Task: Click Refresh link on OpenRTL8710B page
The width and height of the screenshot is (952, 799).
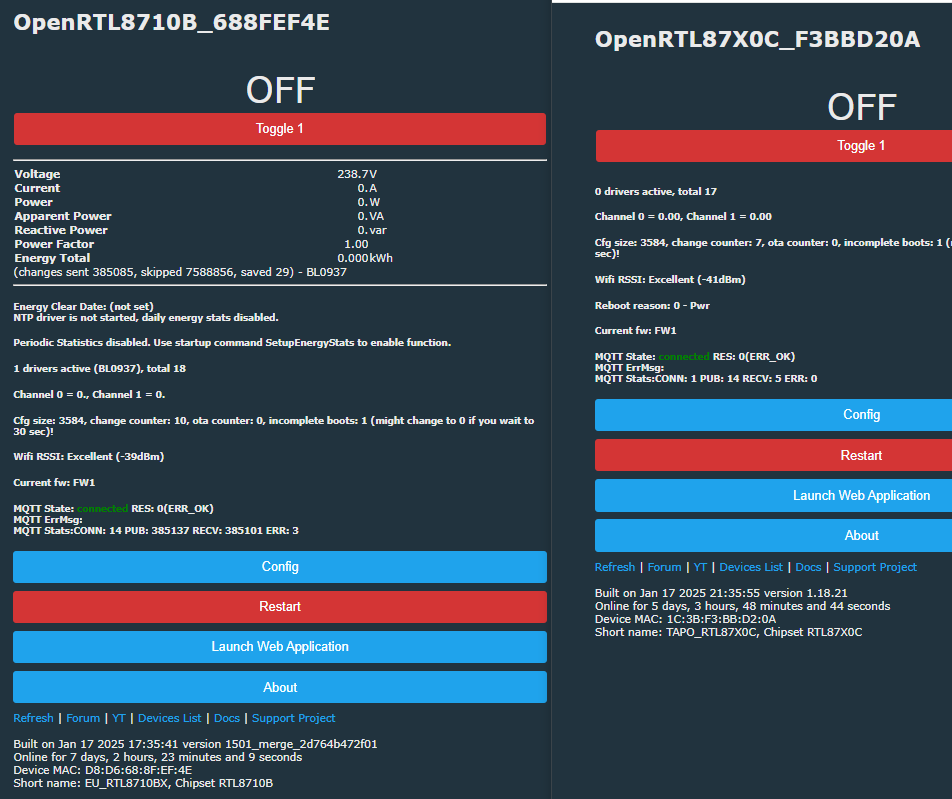Action: coord(33,718)
